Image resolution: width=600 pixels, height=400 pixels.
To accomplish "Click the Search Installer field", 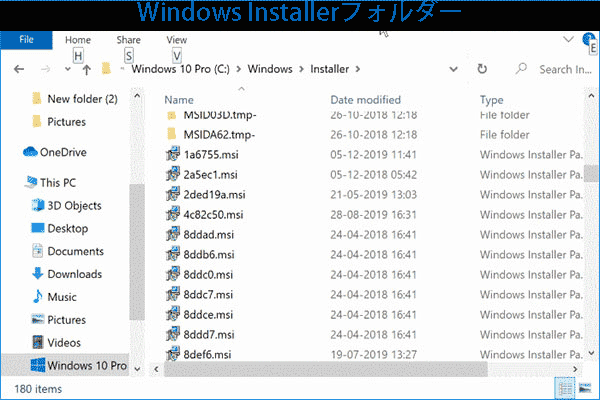I will (565, 69).
